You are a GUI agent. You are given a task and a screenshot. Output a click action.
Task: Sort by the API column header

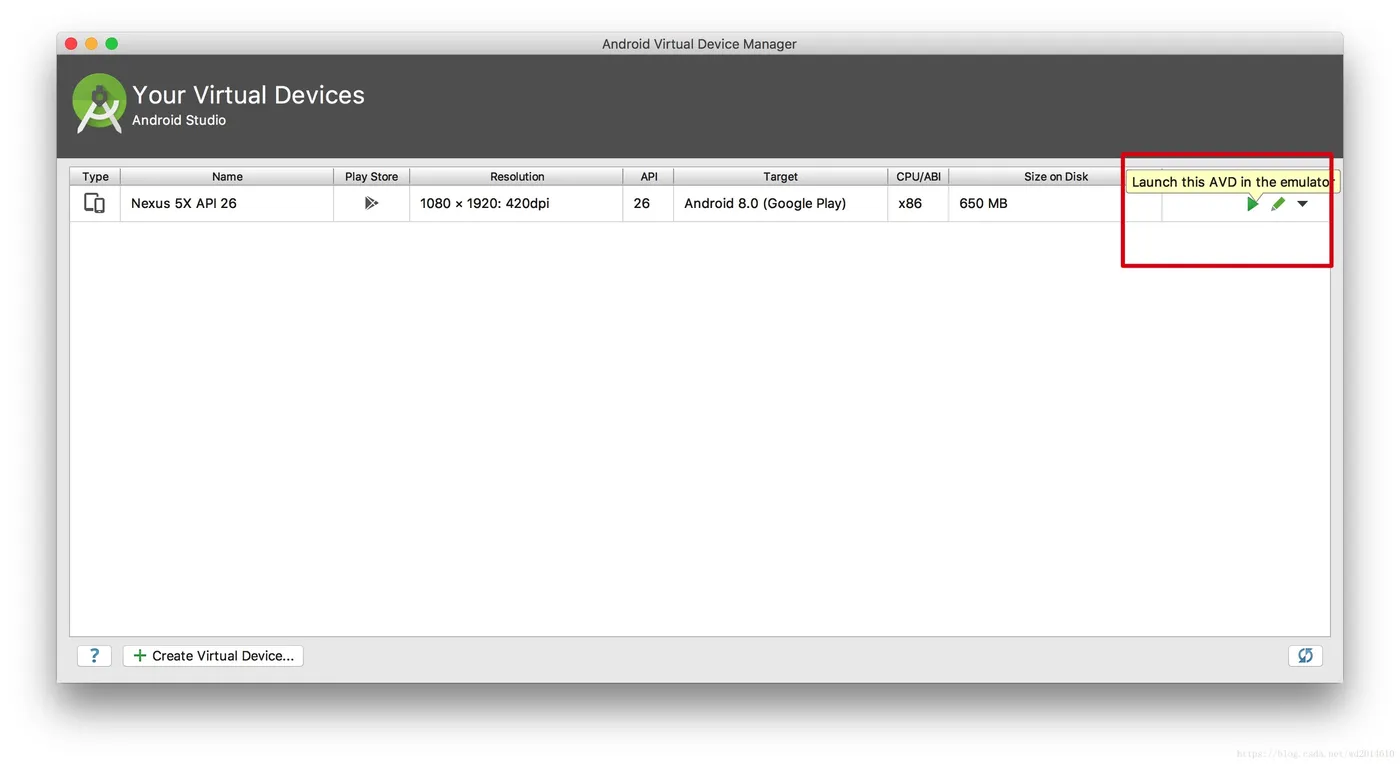[x=649, y=176]
